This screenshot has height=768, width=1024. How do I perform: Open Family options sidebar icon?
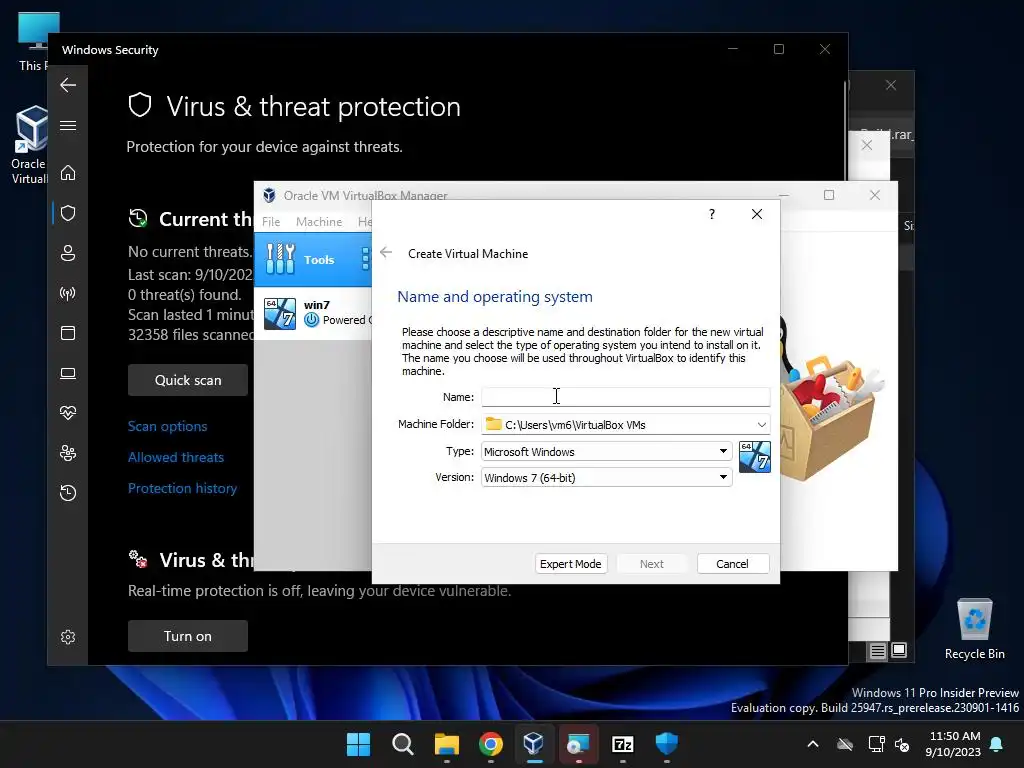pyautogui.click(x=68, y=453)
